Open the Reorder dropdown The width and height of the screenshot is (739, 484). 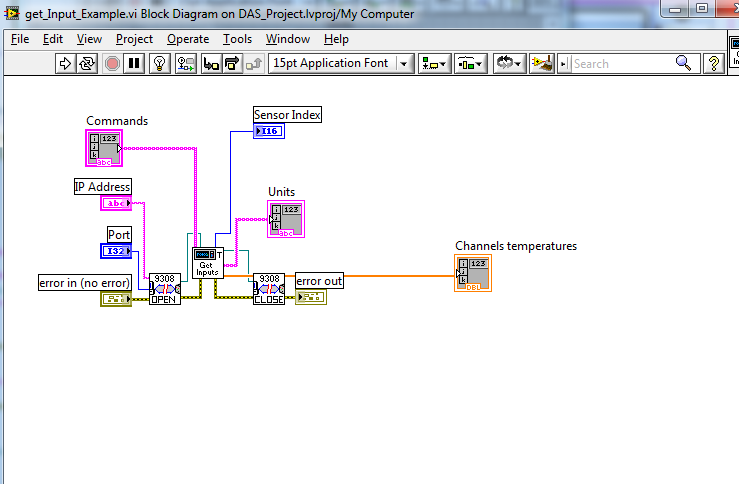(511, 63)
